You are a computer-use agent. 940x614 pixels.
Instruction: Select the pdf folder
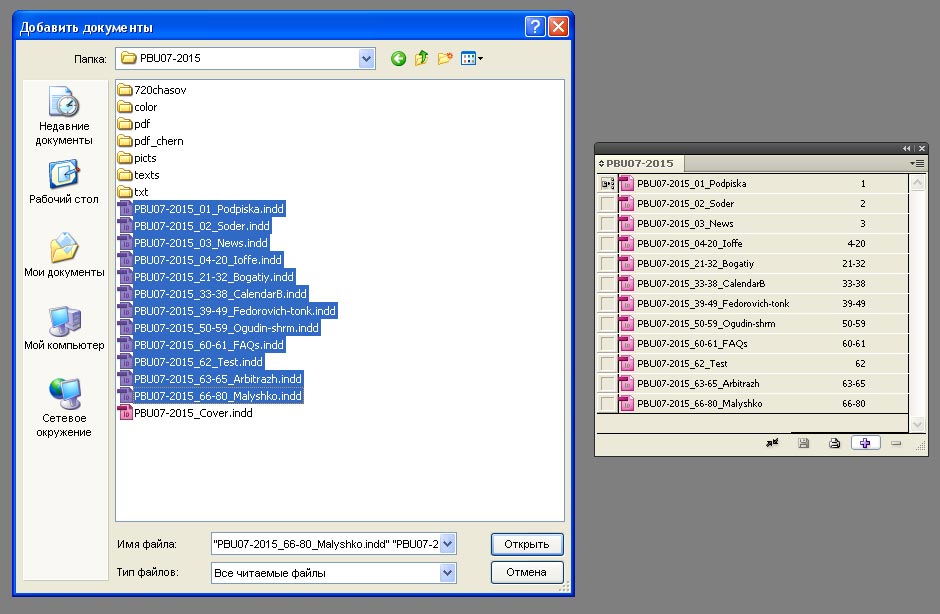(x=134, y=124)
